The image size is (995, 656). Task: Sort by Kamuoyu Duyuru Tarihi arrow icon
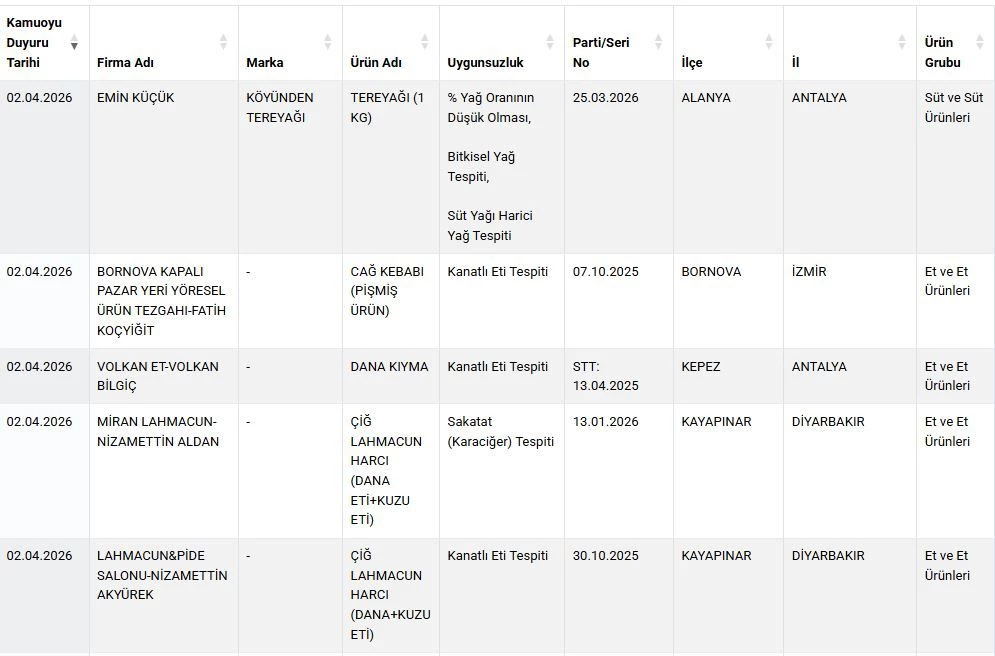pyautogui.click(x=74, y=43)
